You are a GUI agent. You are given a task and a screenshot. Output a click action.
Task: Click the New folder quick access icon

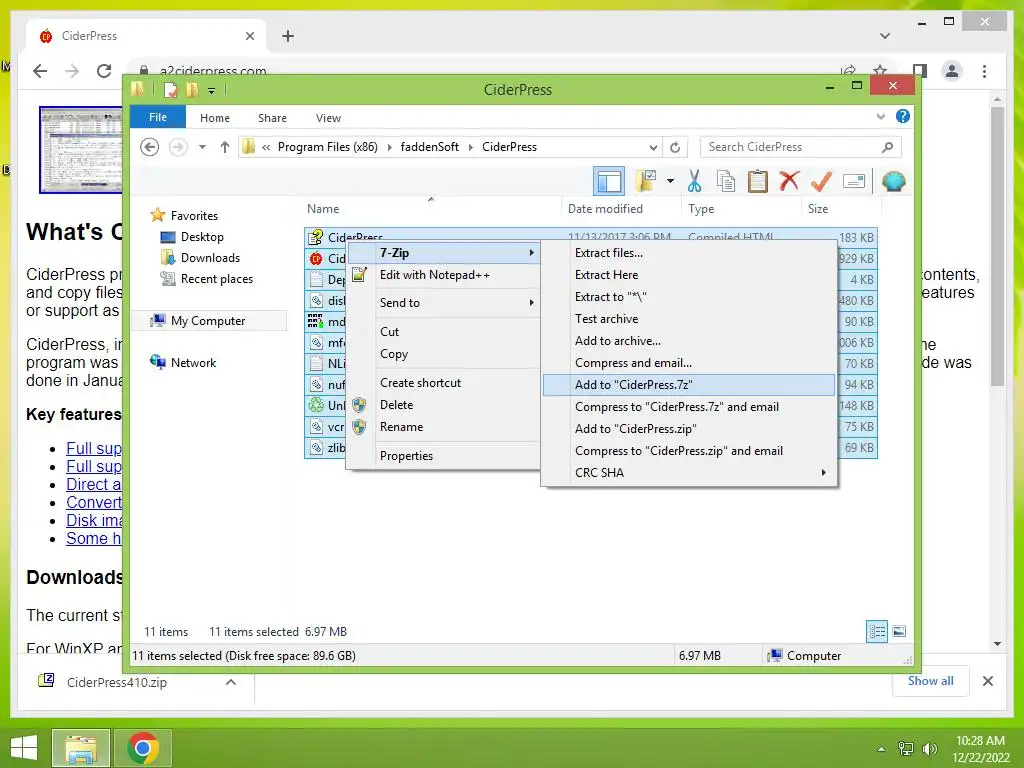point(192,90)
